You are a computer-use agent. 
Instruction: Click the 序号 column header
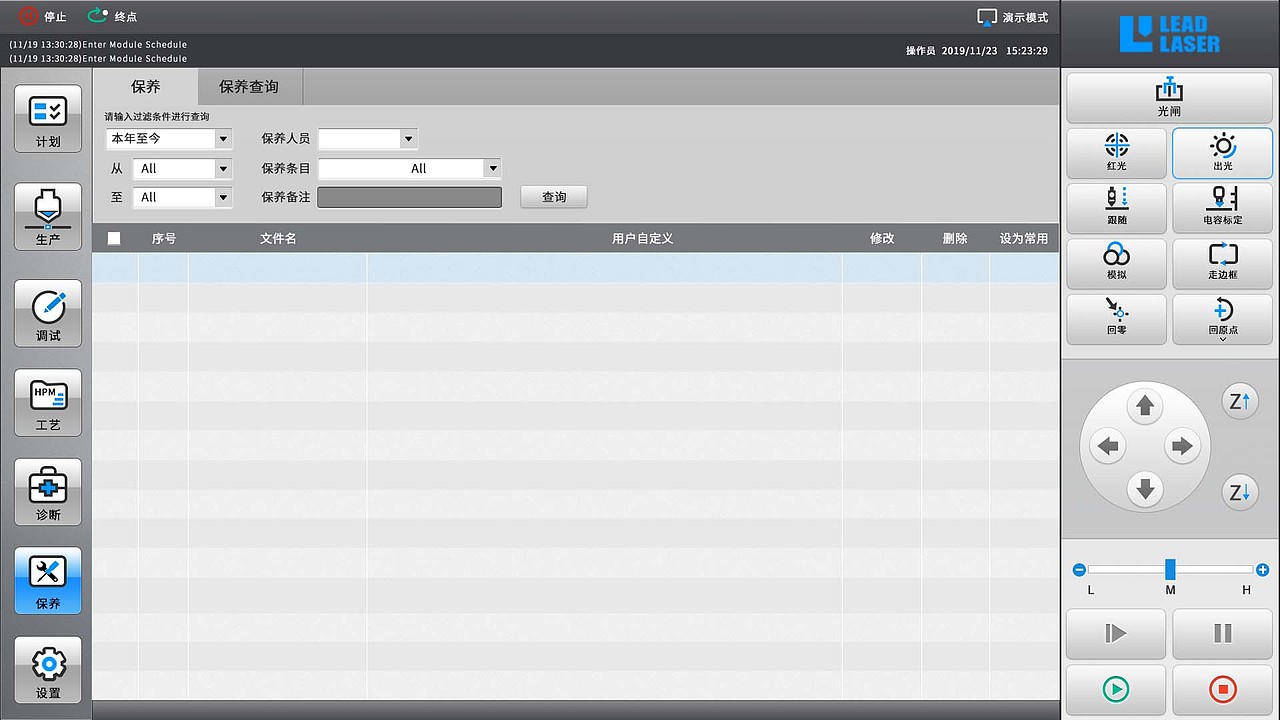(x=164, y=238)
